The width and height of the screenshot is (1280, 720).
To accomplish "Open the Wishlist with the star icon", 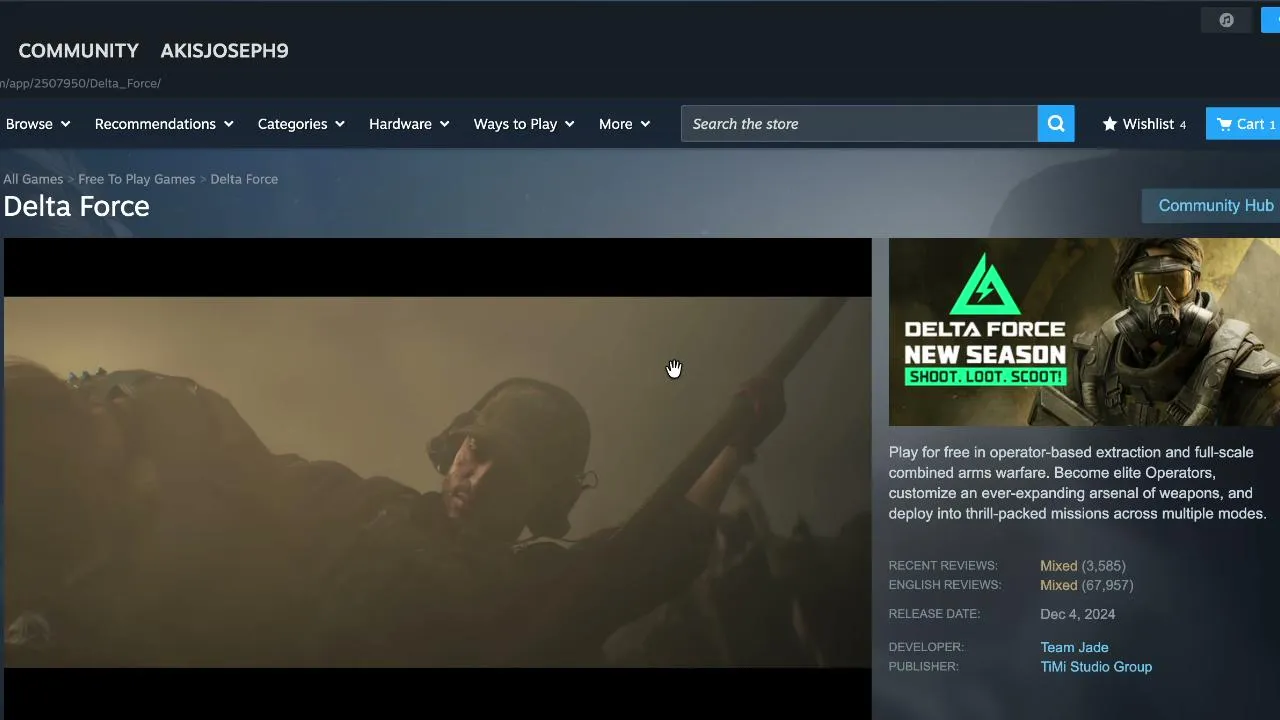I will [1144, 124].
